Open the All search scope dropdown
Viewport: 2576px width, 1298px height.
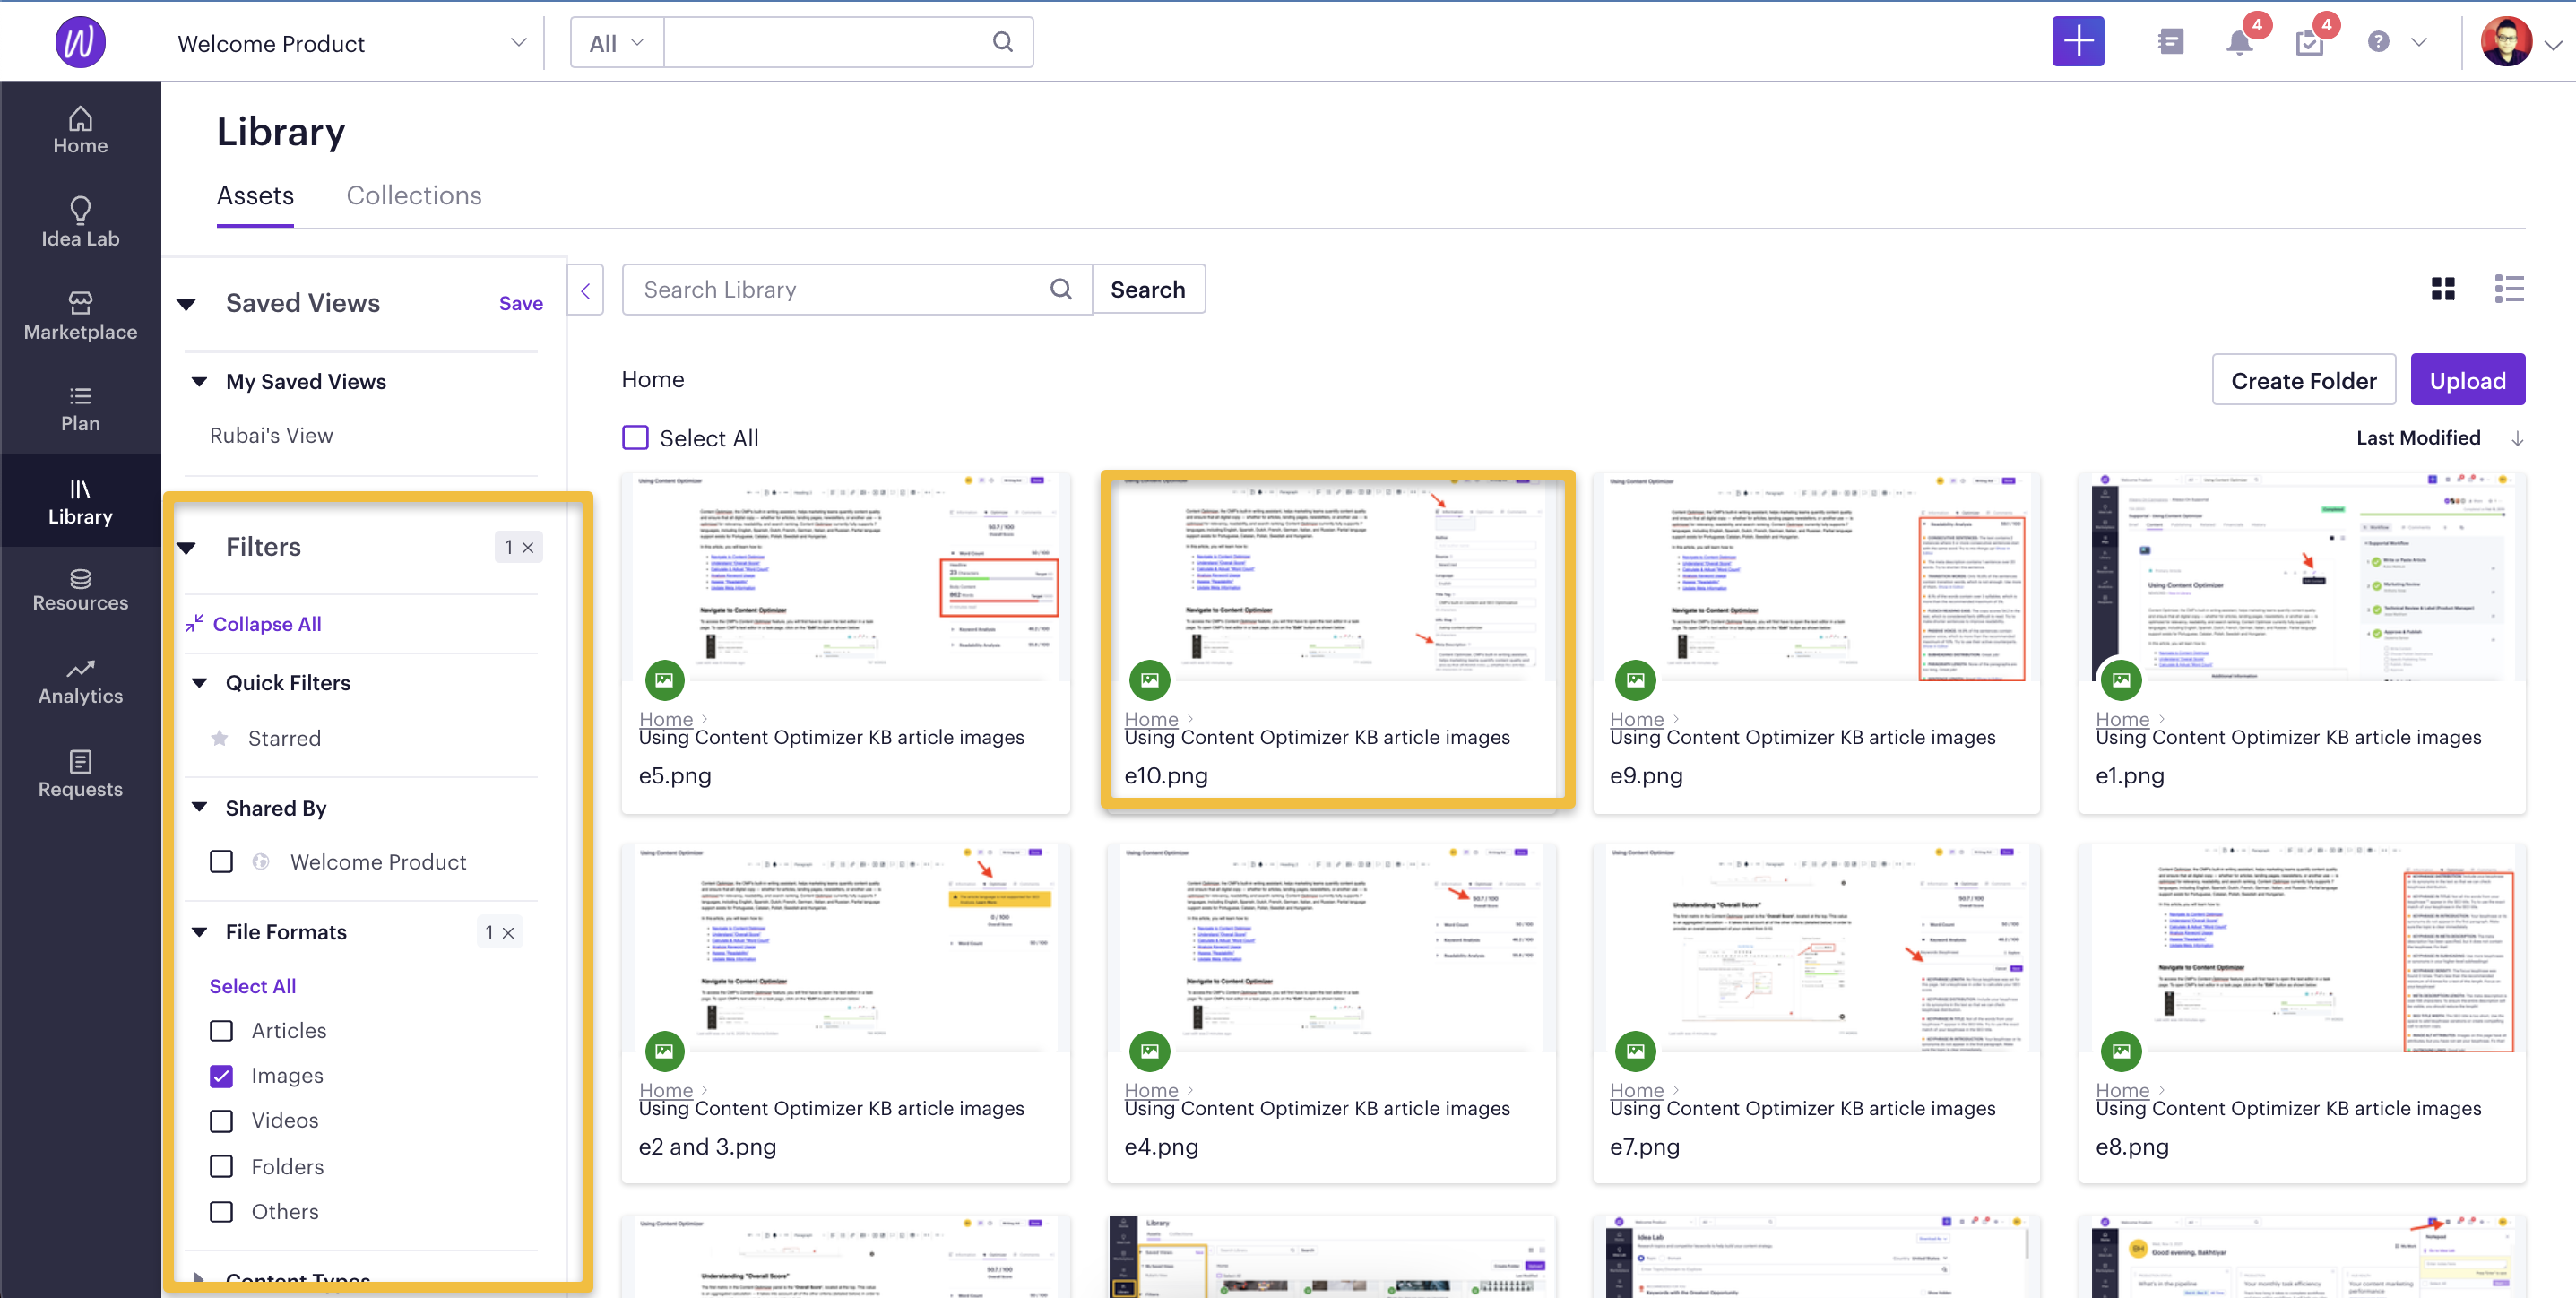[x=616, y=43]
